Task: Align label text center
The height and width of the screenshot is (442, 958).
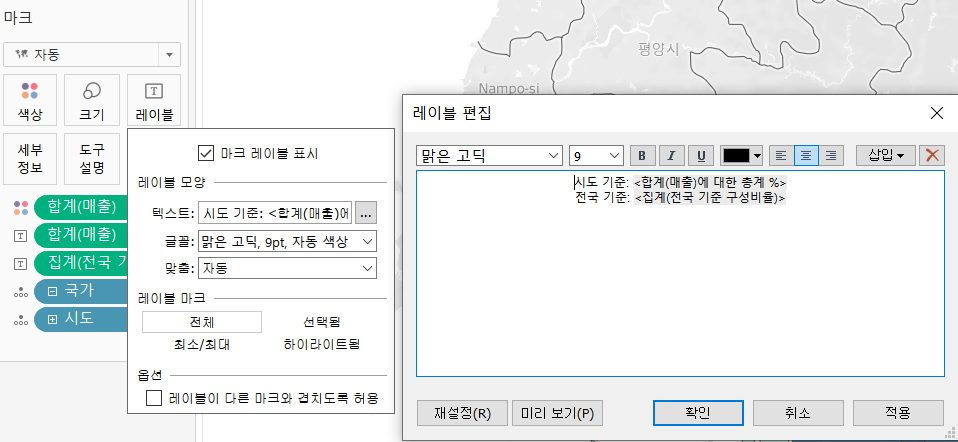Action: pyautogui.click(x=806, y=155)
